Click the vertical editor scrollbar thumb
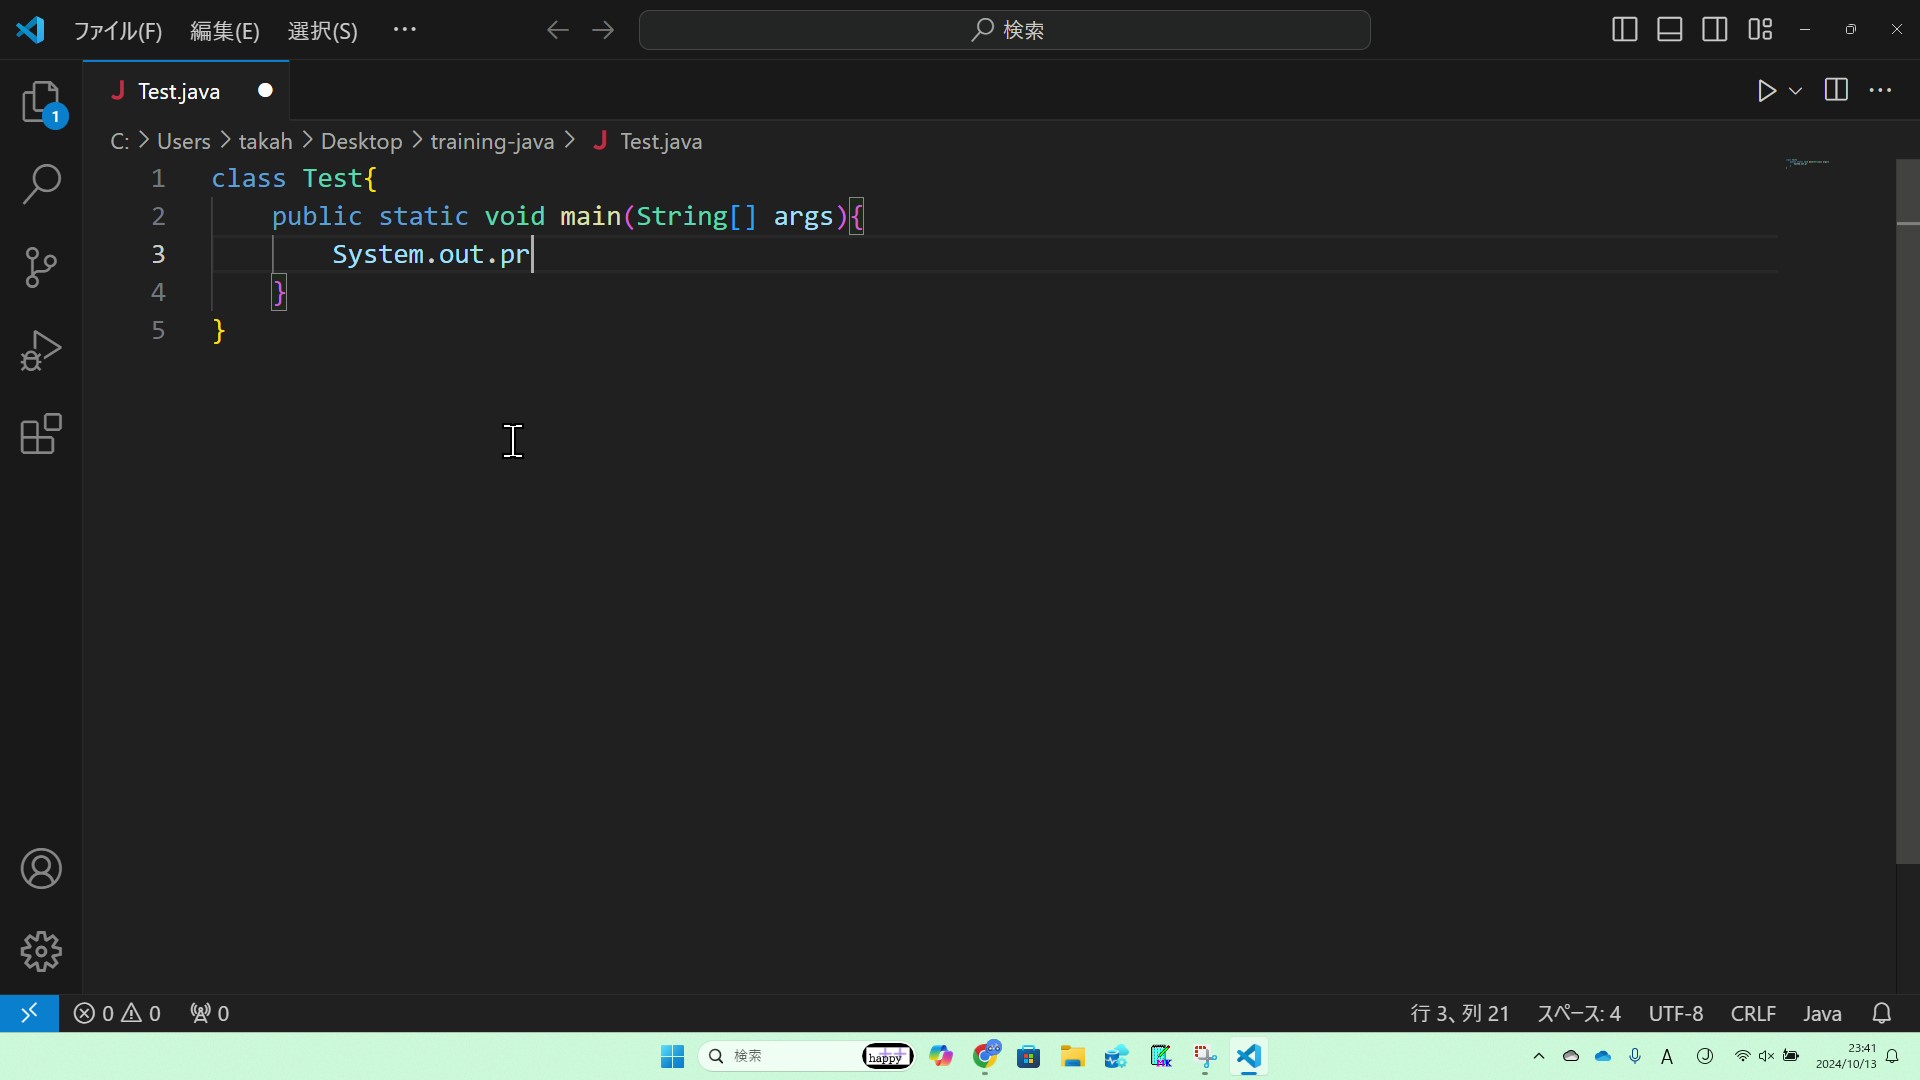The width and height of the screenshot is (1920, 1080). click(x=1908, y=511)
